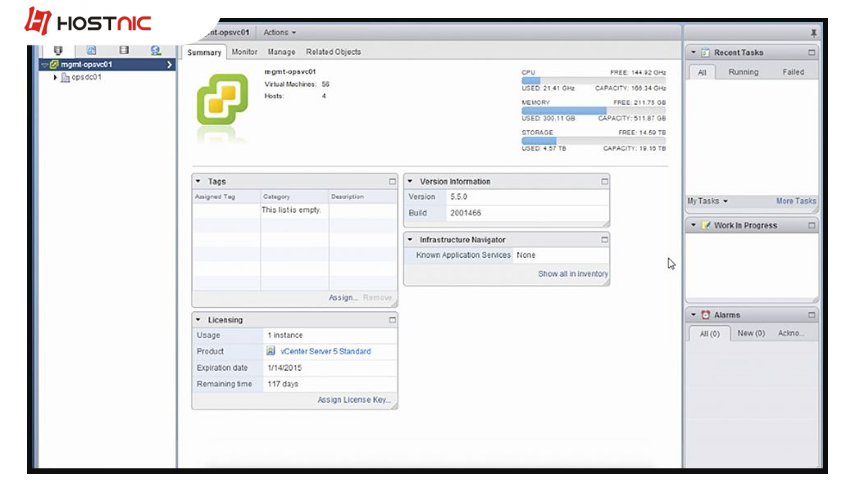Open the Networking inventory view
This screenshot has height=488, width=865.
[x=156, y=50]
